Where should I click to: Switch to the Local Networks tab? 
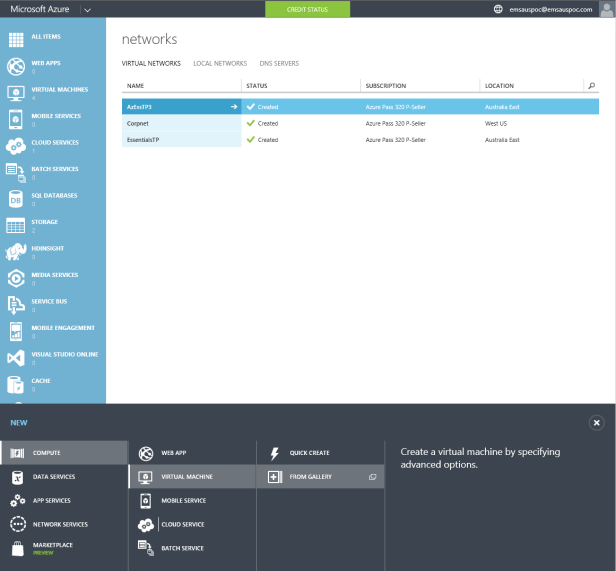[219, 63]
